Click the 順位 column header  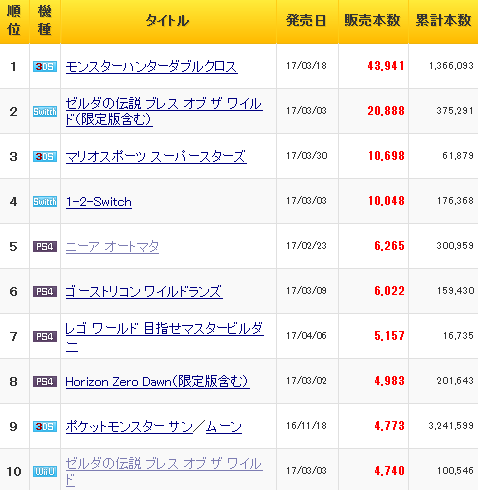tap(14, 21)
